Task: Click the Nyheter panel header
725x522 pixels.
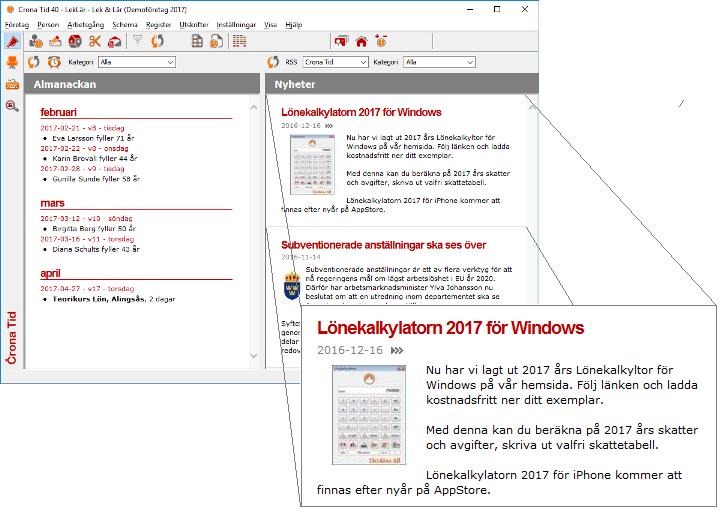Action: click(402, 84)
